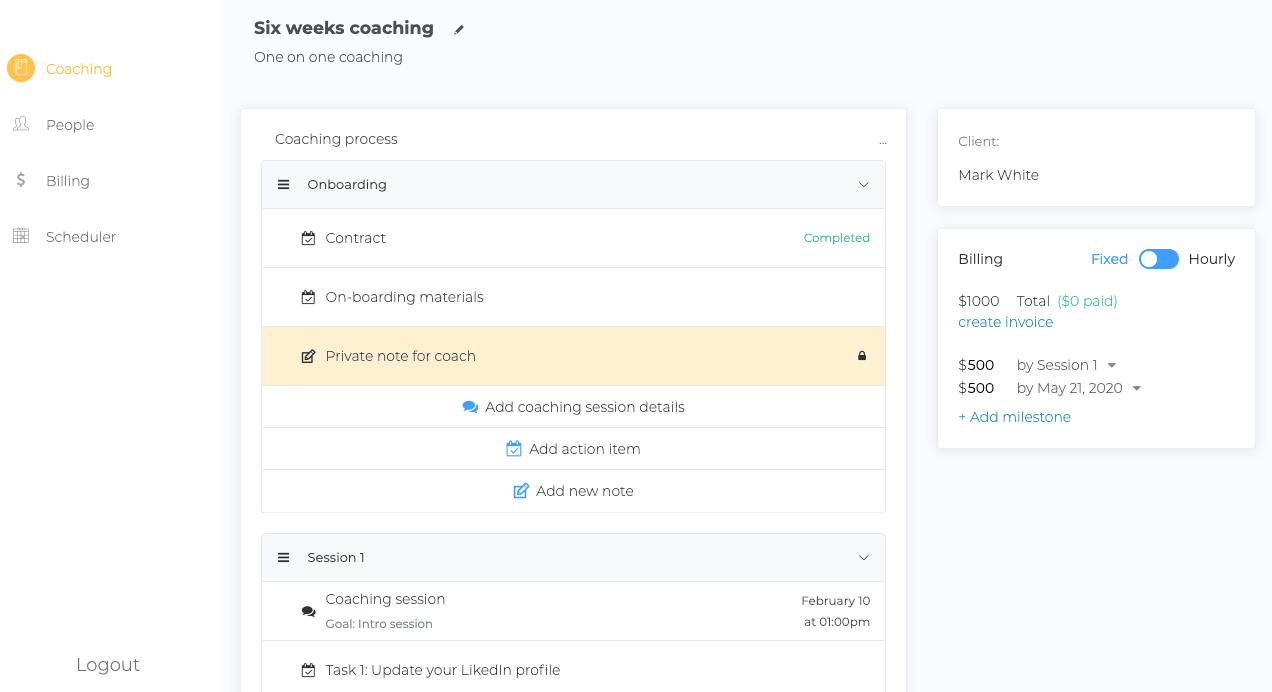Image resolution: width=1272 pixels, height=692 pixels.
Task: Click the Coaching icon in the sidebar
Action: (21, 68)
